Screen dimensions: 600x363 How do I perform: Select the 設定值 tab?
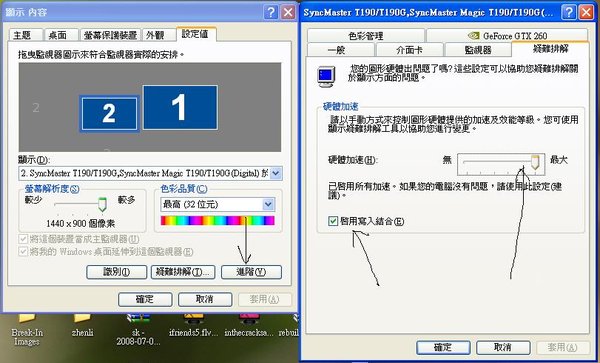pyautogui.click(x=196, y=34)
